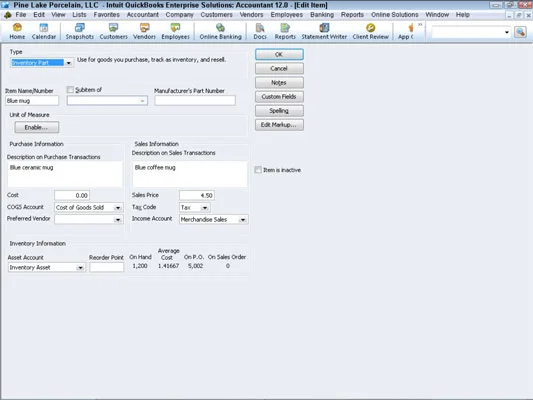The width and height of the screenshot is (533, 400).
Task: Open the Calendar toolbar icon
Action: [44, 31]
